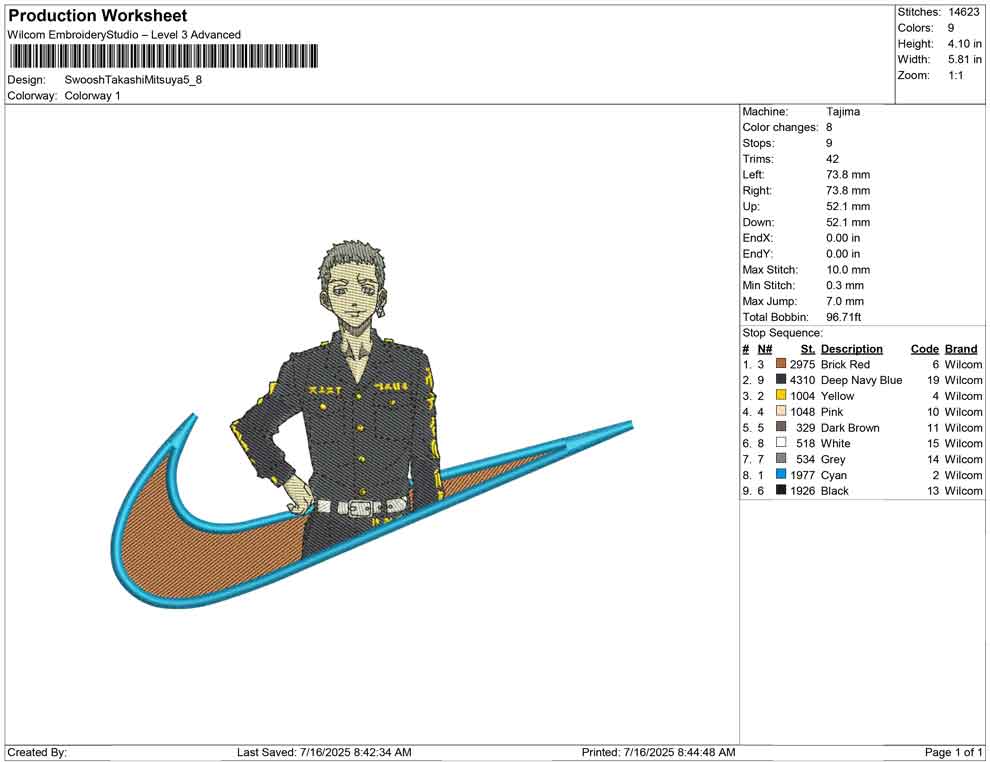990x762 pixels.
Task: Click the "Brick Red" description text
Action: pyautogui.click(x=845, y=364)
